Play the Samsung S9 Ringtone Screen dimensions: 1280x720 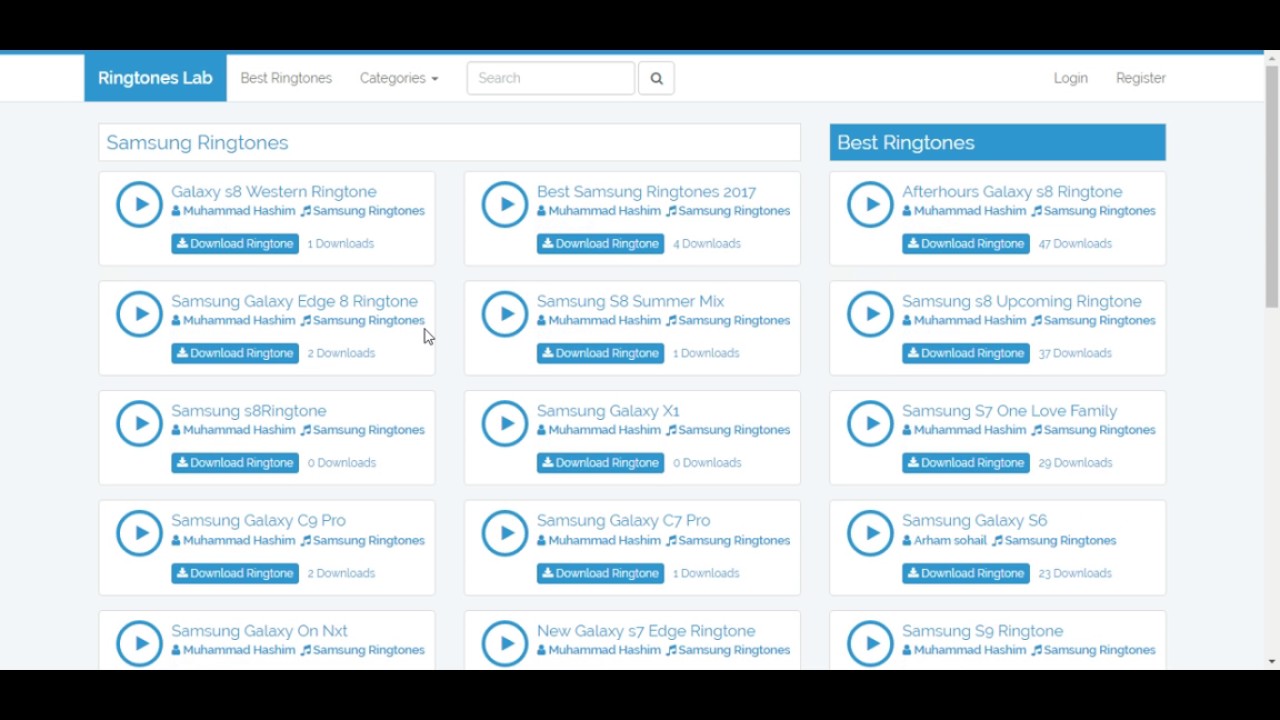(x=871, y=643)
